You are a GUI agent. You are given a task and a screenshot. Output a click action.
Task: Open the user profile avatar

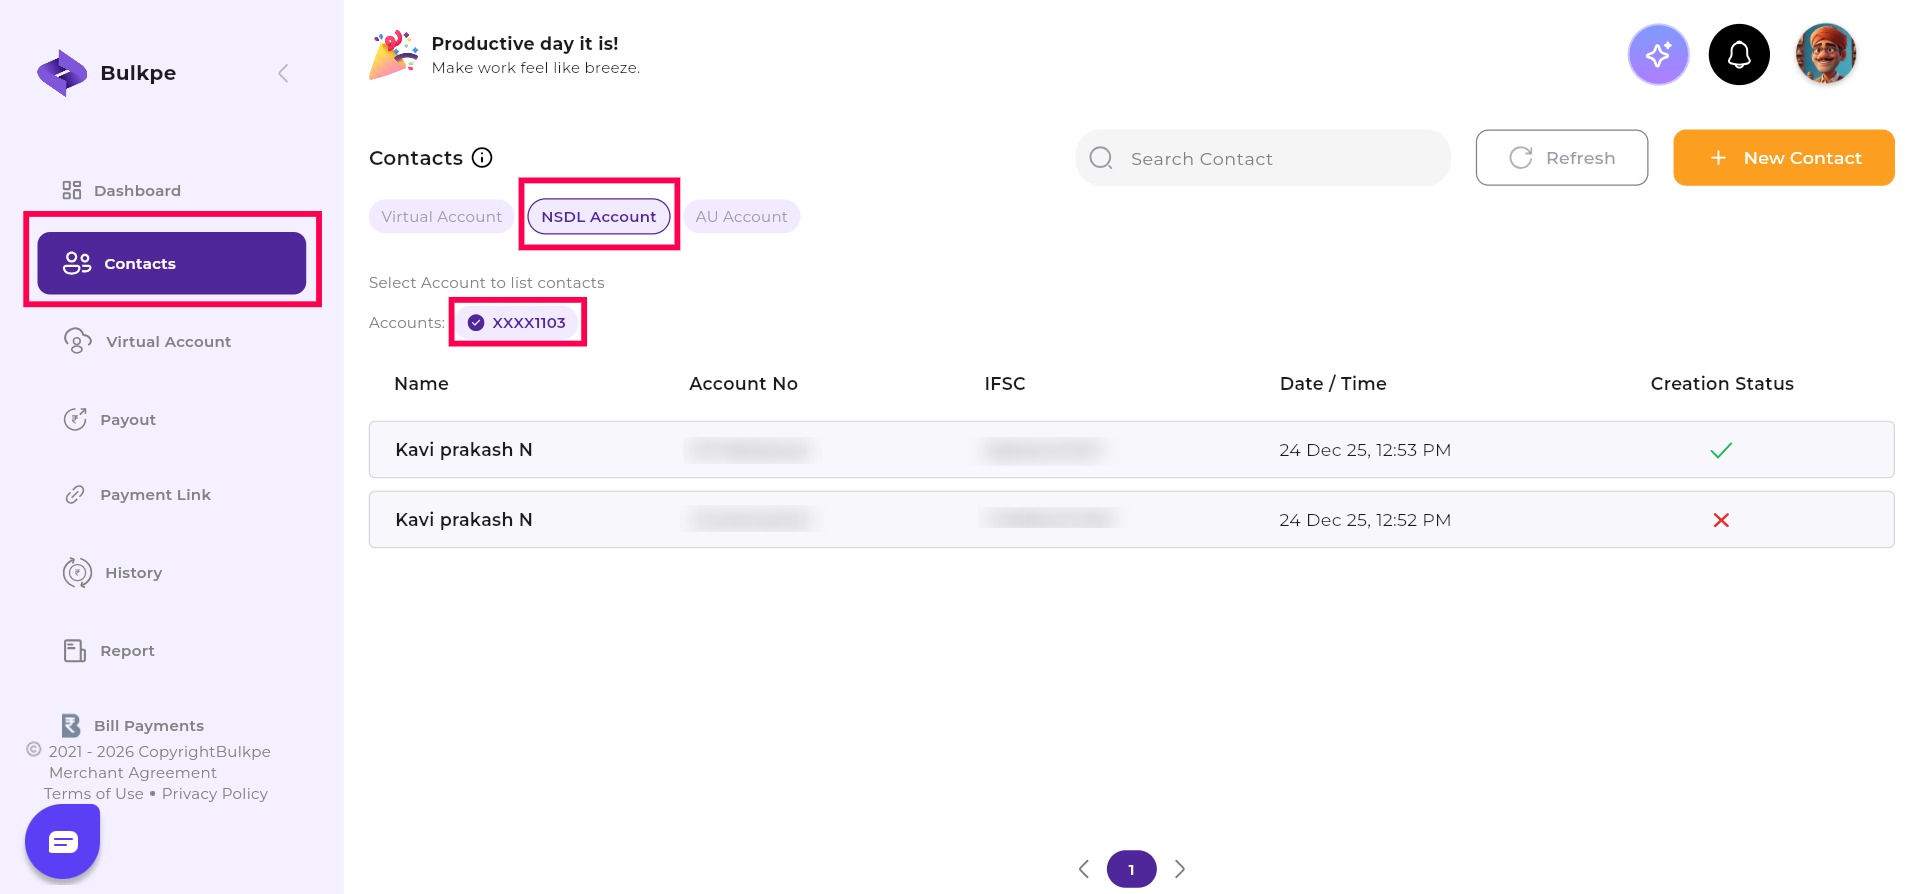point(1825,55)
